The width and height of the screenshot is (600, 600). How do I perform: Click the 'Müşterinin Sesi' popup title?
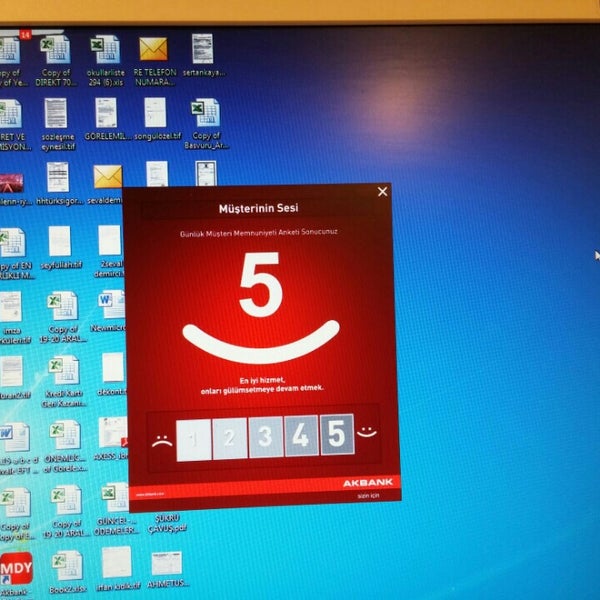[x=258, y=208]
